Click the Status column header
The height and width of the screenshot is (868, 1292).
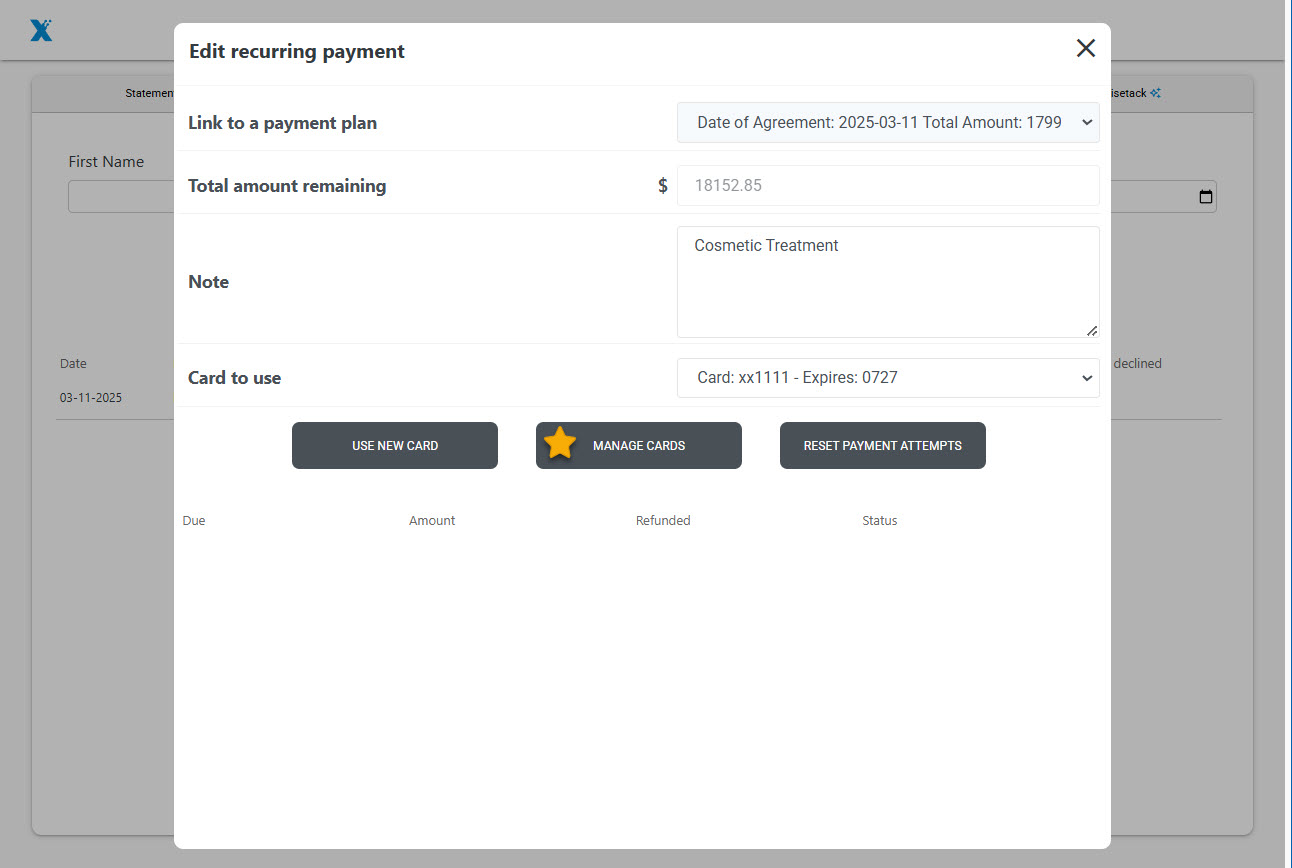880,520
